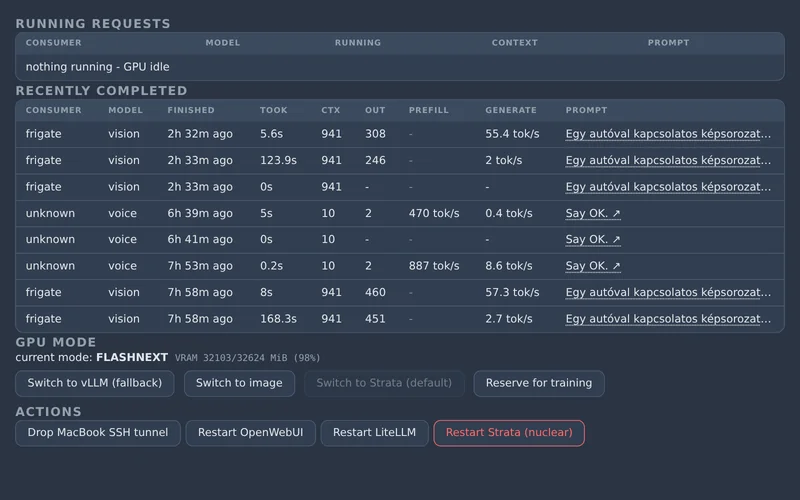Click the RECENTLY COMPLETED section heading
The height and width of the screenshot is (500, 800).
(102, 91)
